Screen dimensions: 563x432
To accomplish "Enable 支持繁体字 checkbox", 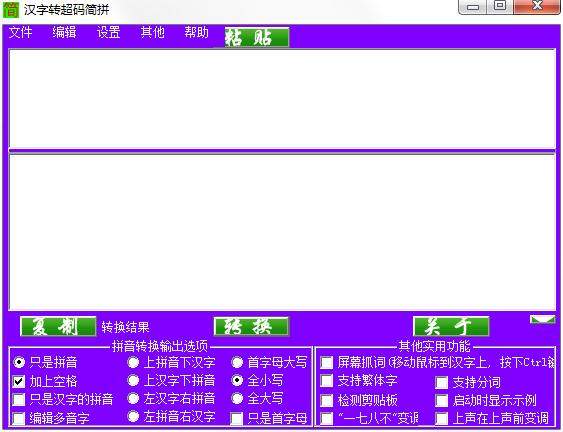I will click(x=326, y=381).
